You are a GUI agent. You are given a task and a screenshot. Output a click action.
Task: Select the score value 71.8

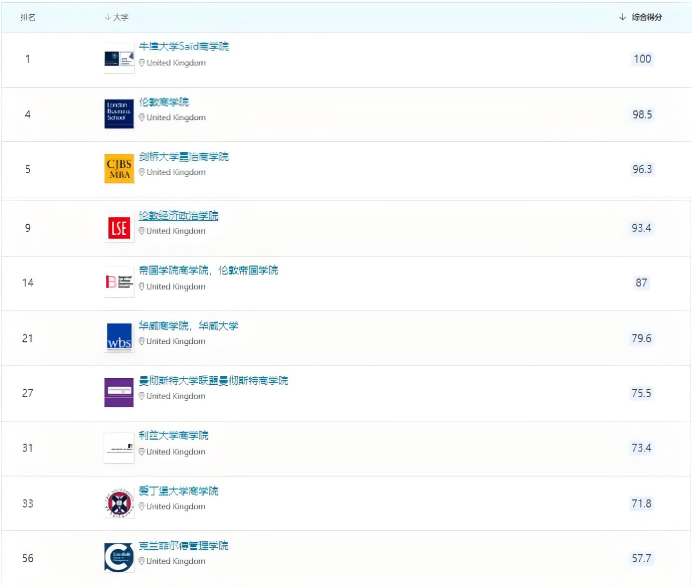(641, 504)
